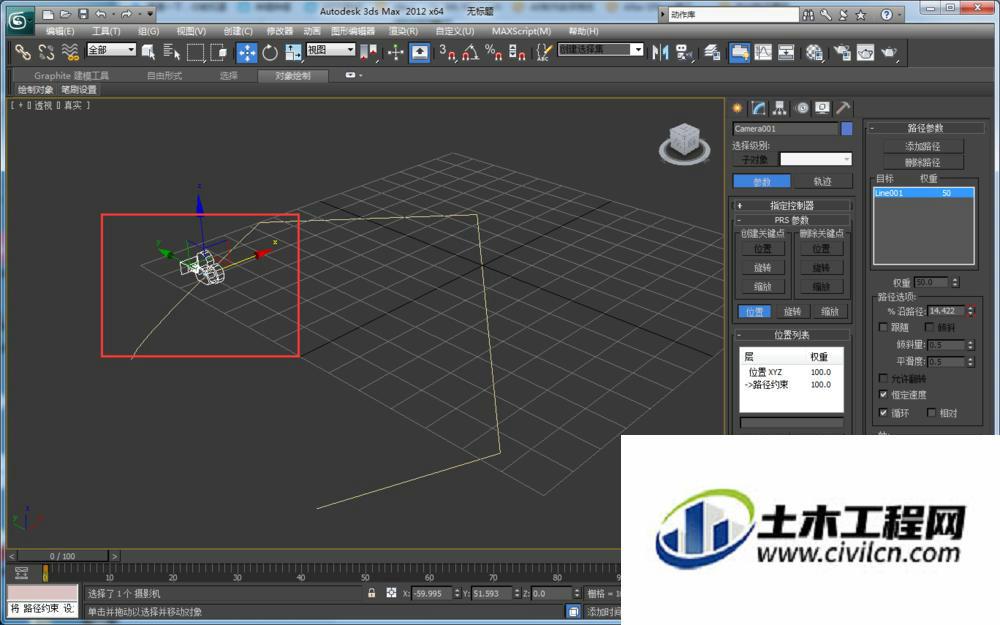Open the Select by Name list icon
This screenshot has height=625, width=1000.
click(172, 52)
